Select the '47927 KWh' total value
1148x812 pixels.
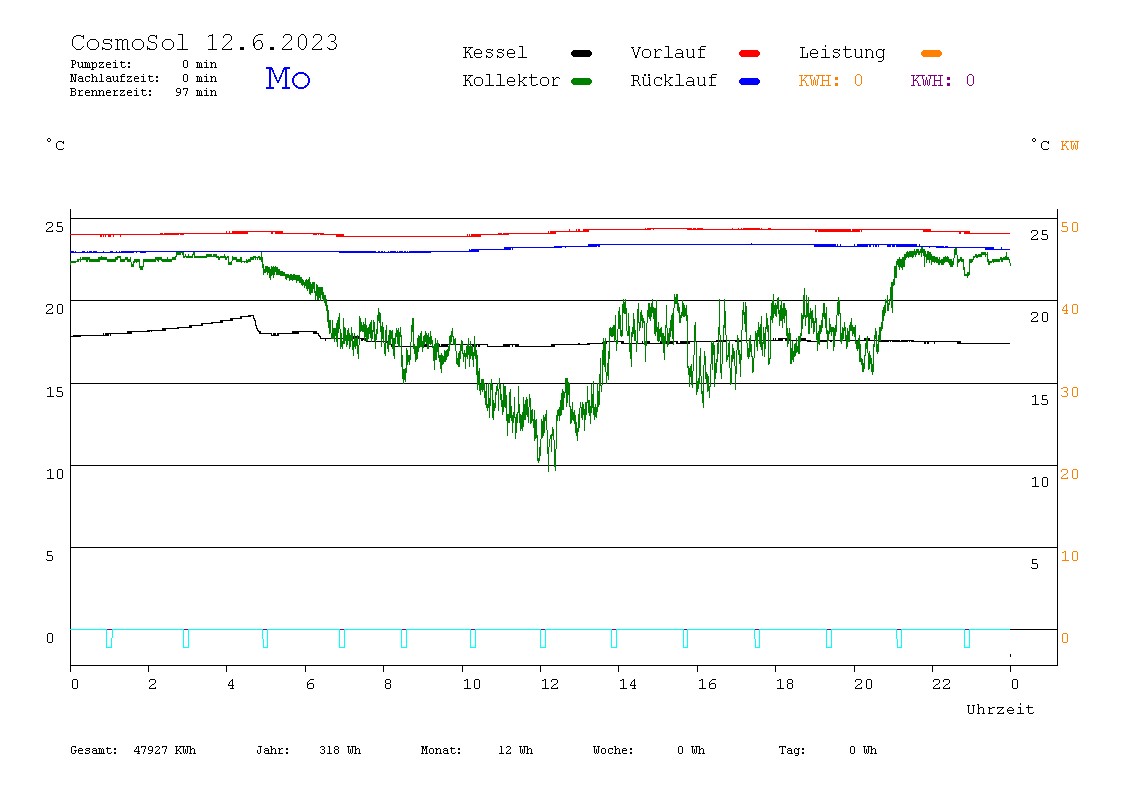pos(165,750)
